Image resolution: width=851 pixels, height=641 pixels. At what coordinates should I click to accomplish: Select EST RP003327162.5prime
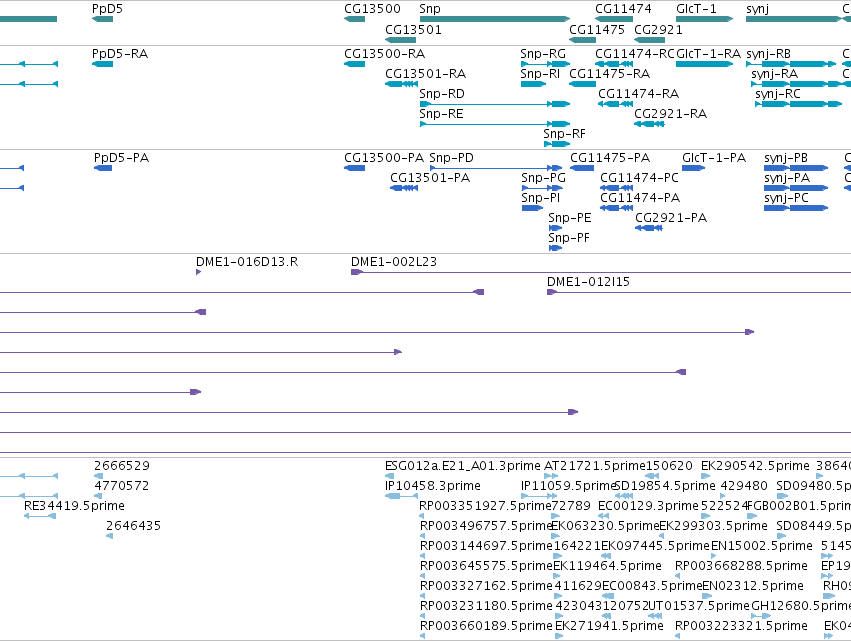point(423,596)
